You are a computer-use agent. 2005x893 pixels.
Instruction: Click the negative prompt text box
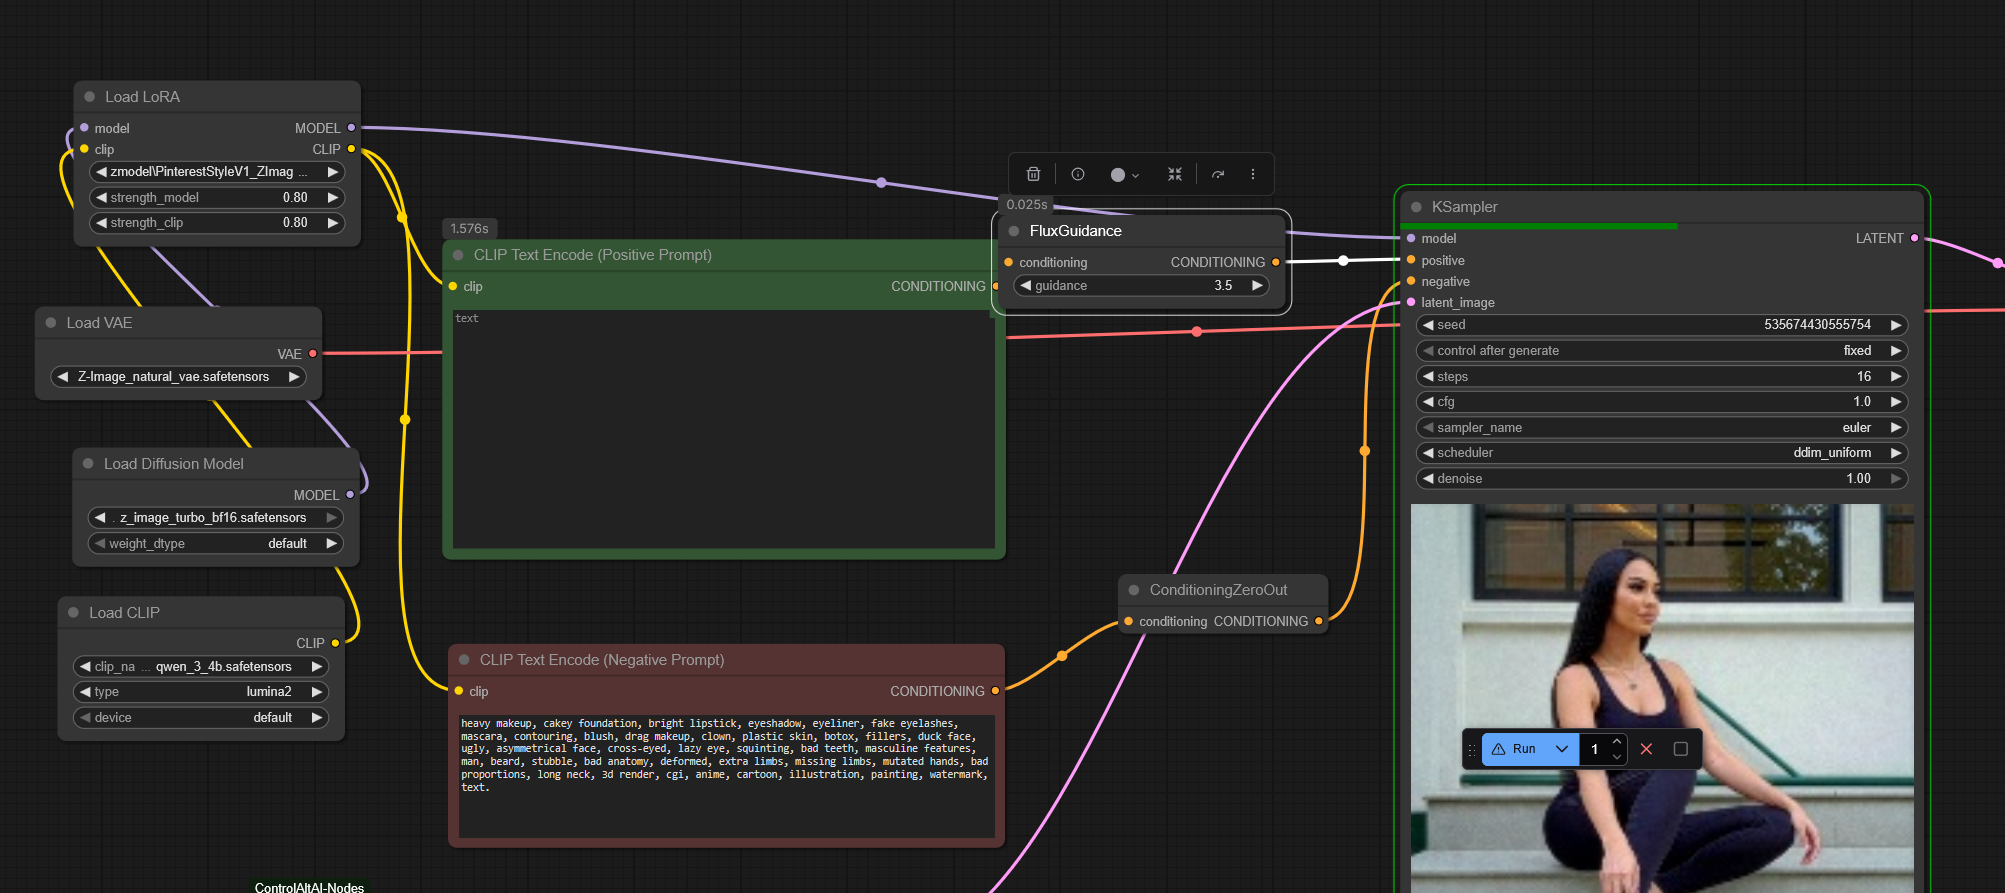pyautogui.click(x=726, y=775)
